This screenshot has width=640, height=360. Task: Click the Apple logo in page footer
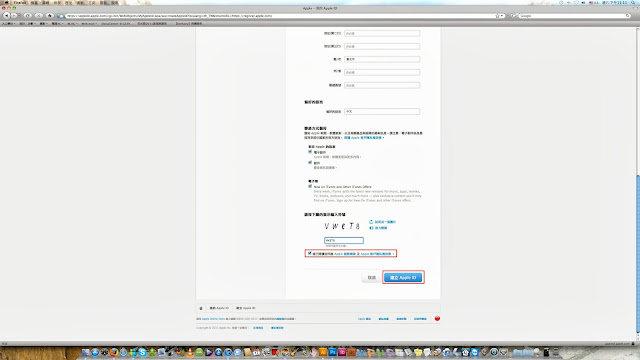(x=200, y=308)
